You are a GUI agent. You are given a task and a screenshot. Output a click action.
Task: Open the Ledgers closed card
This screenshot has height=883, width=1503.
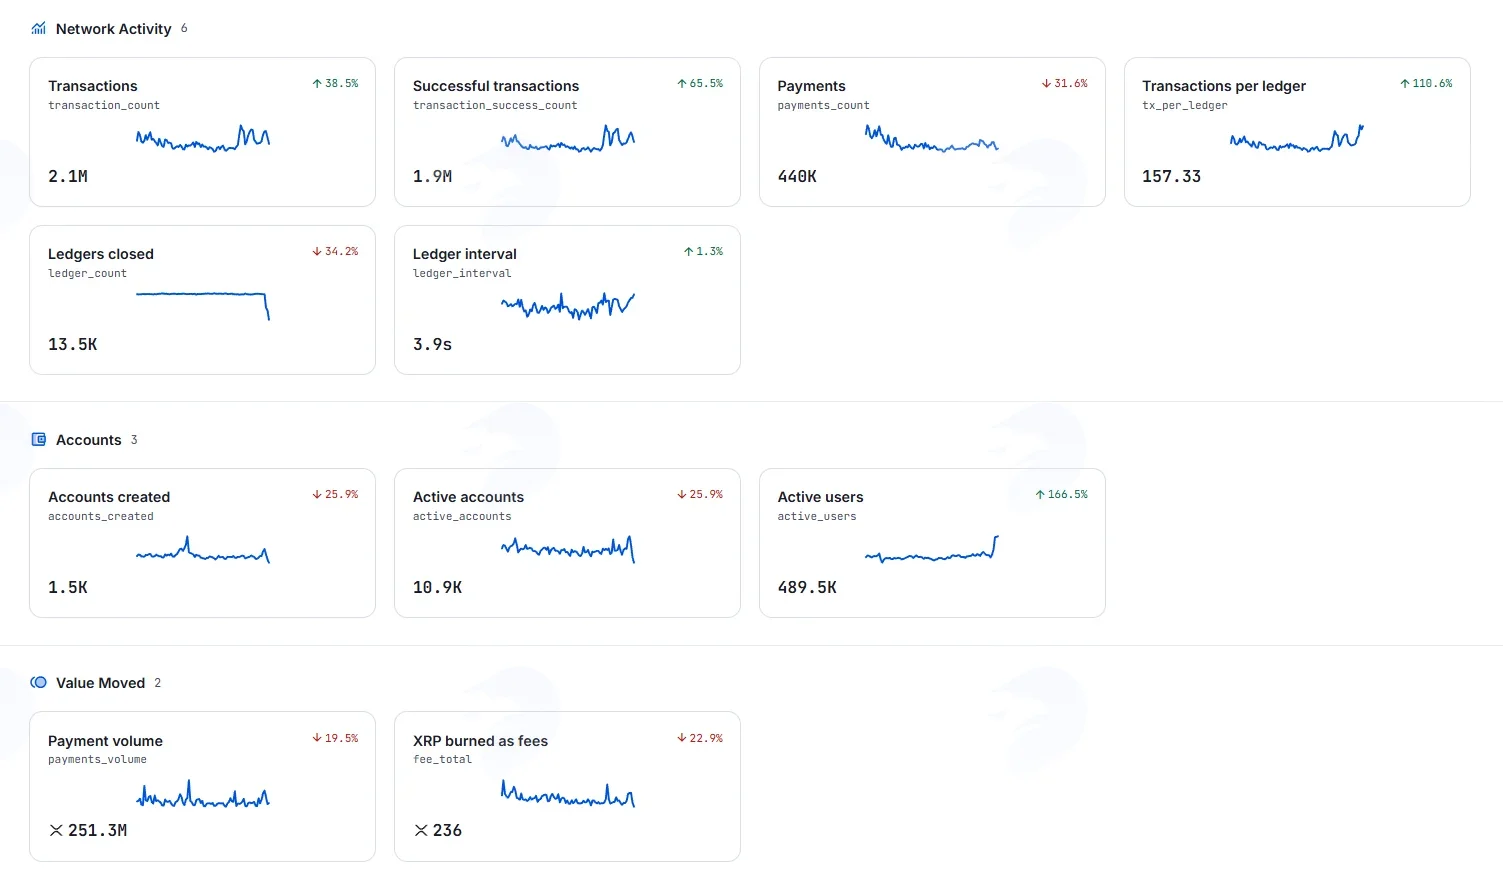point(203,300)
